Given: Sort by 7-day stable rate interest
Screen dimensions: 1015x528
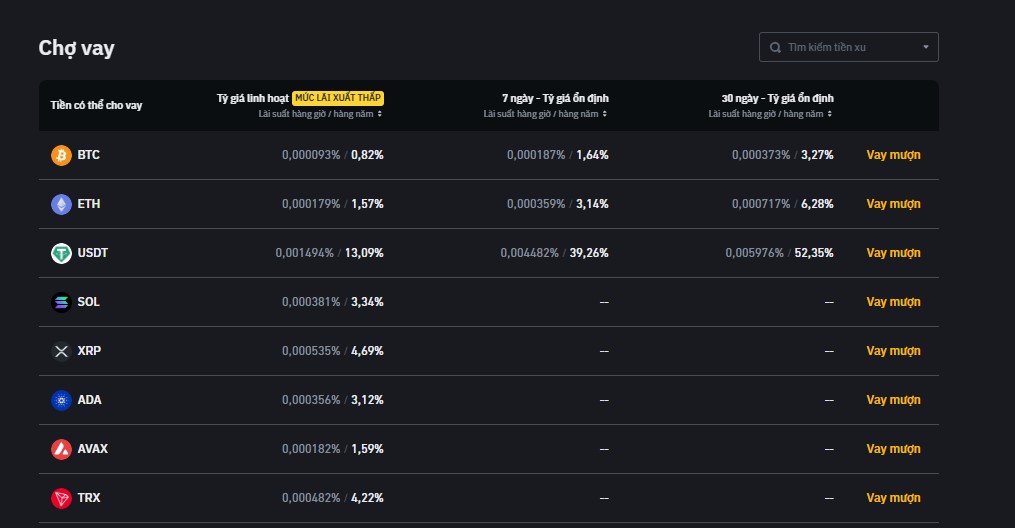Looking at the screenshot, I should (x=605, y=114).
